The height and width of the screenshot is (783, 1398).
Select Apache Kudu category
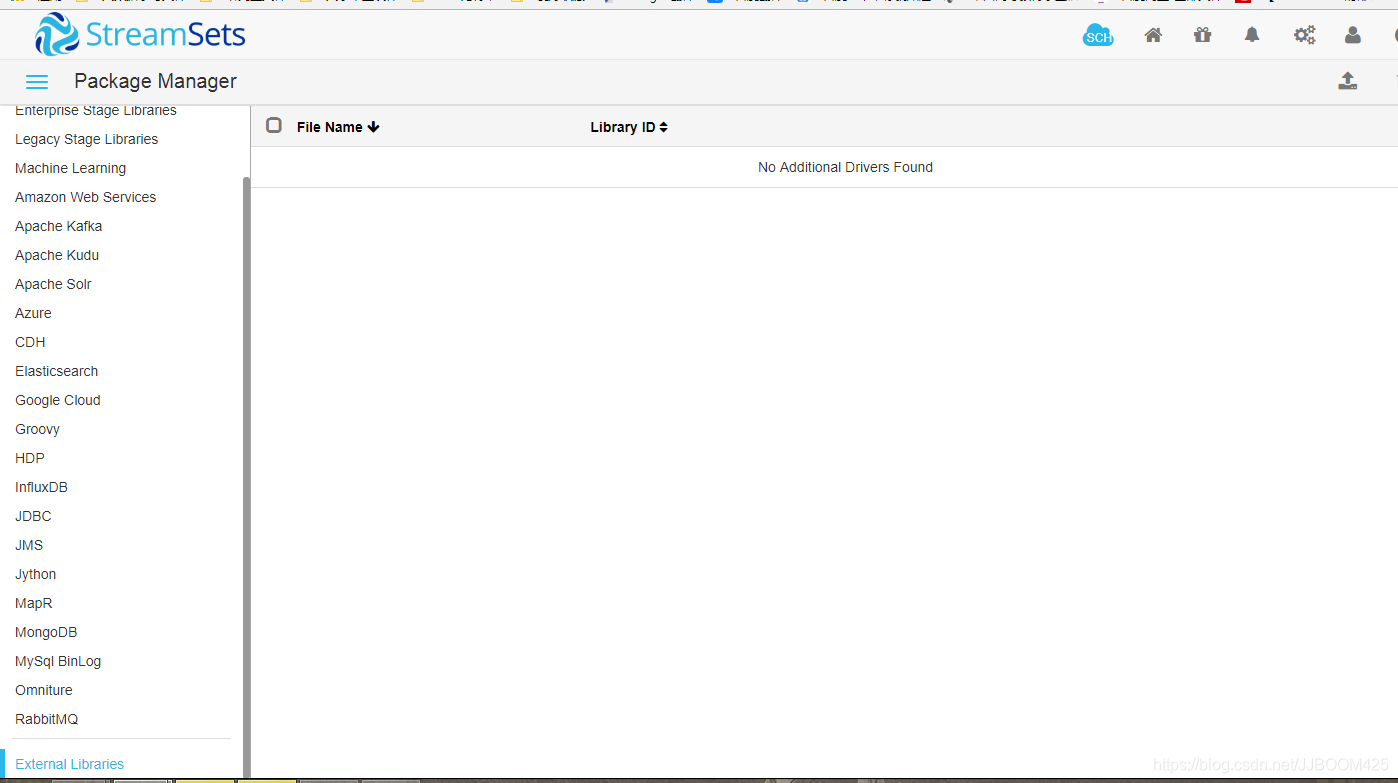(x=57, y=255)
